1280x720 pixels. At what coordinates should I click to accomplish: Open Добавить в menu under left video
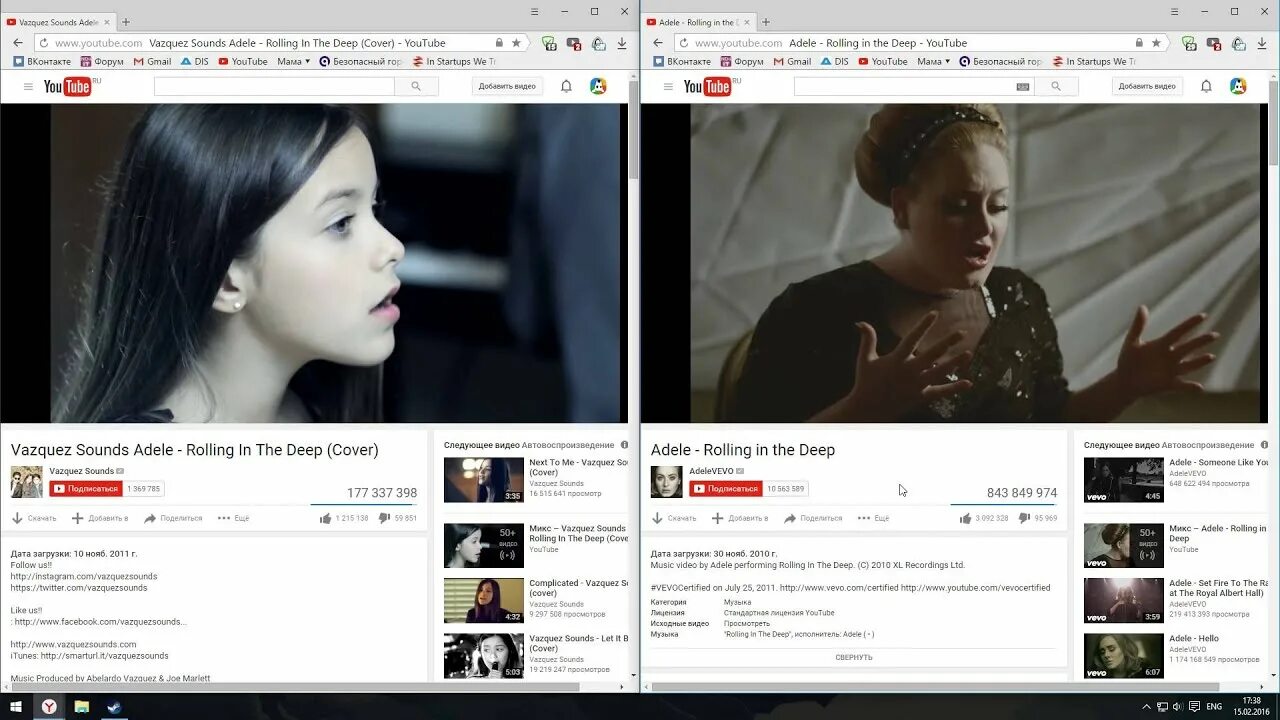(x=99, y=518)
